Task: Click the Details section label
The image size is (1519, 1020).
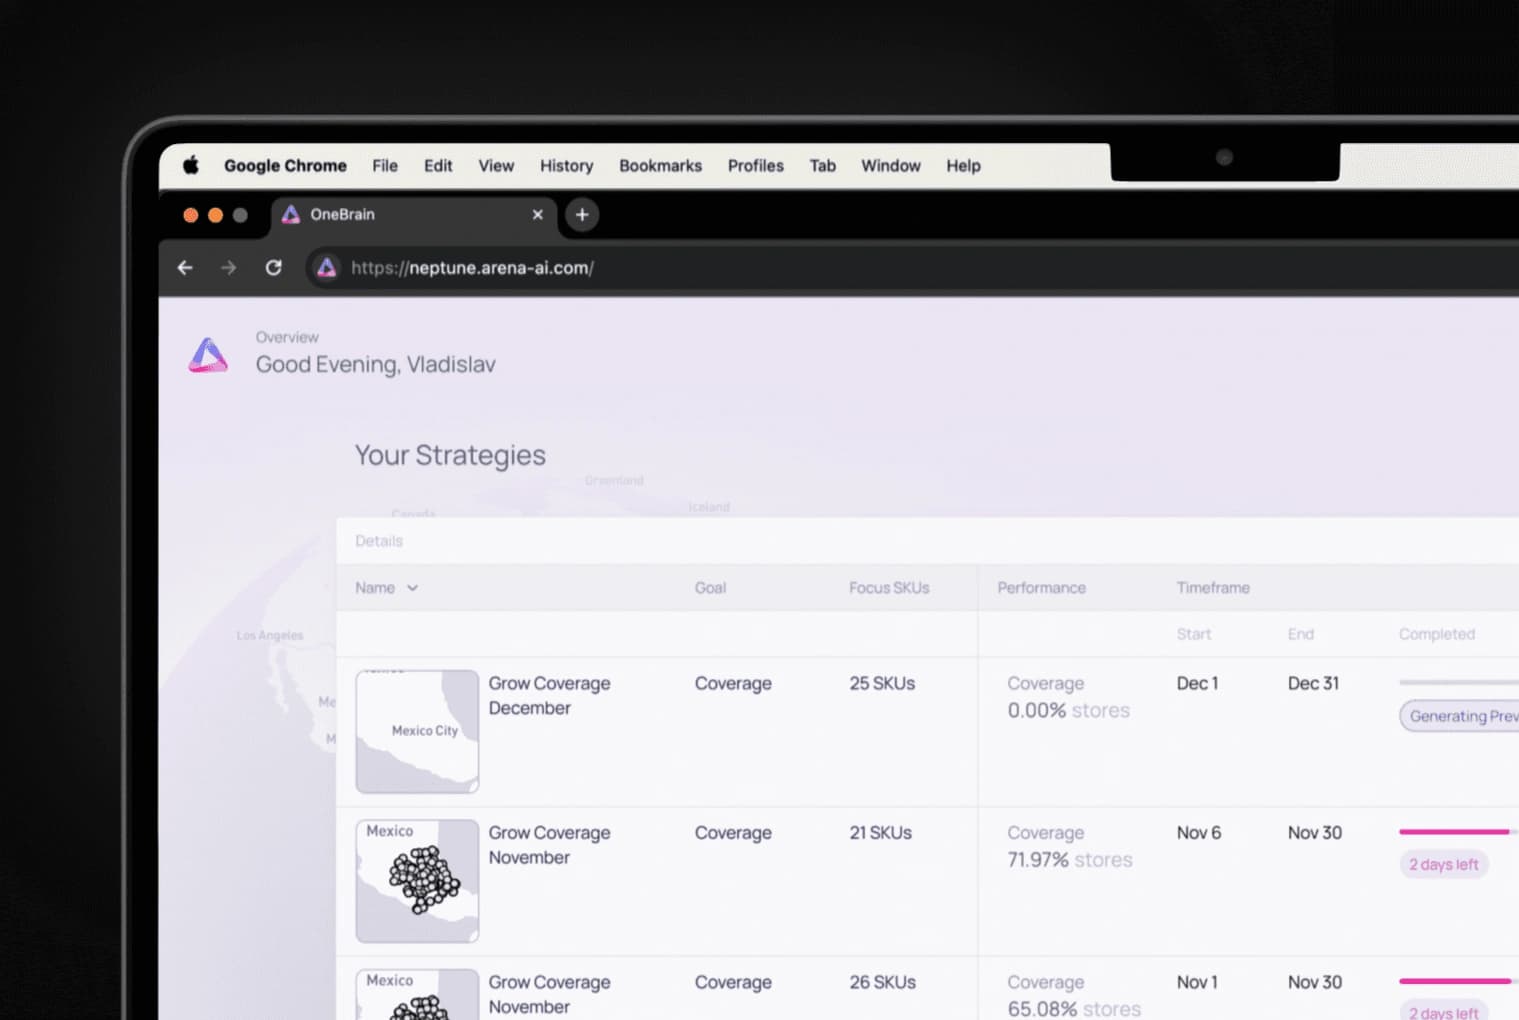Action: point(379,541)
